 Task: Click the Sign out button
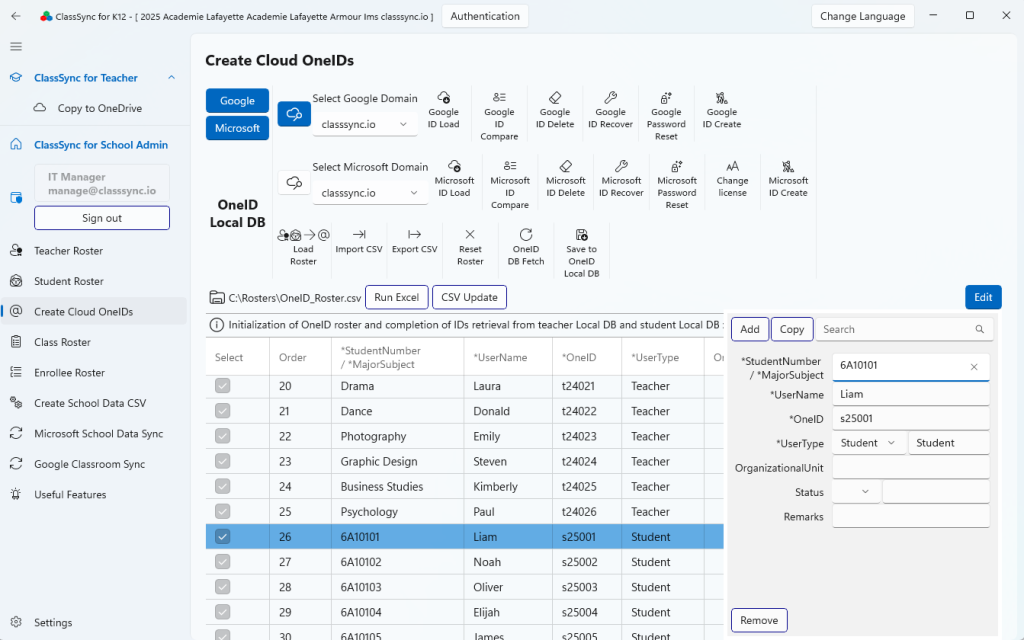[102, 218]
